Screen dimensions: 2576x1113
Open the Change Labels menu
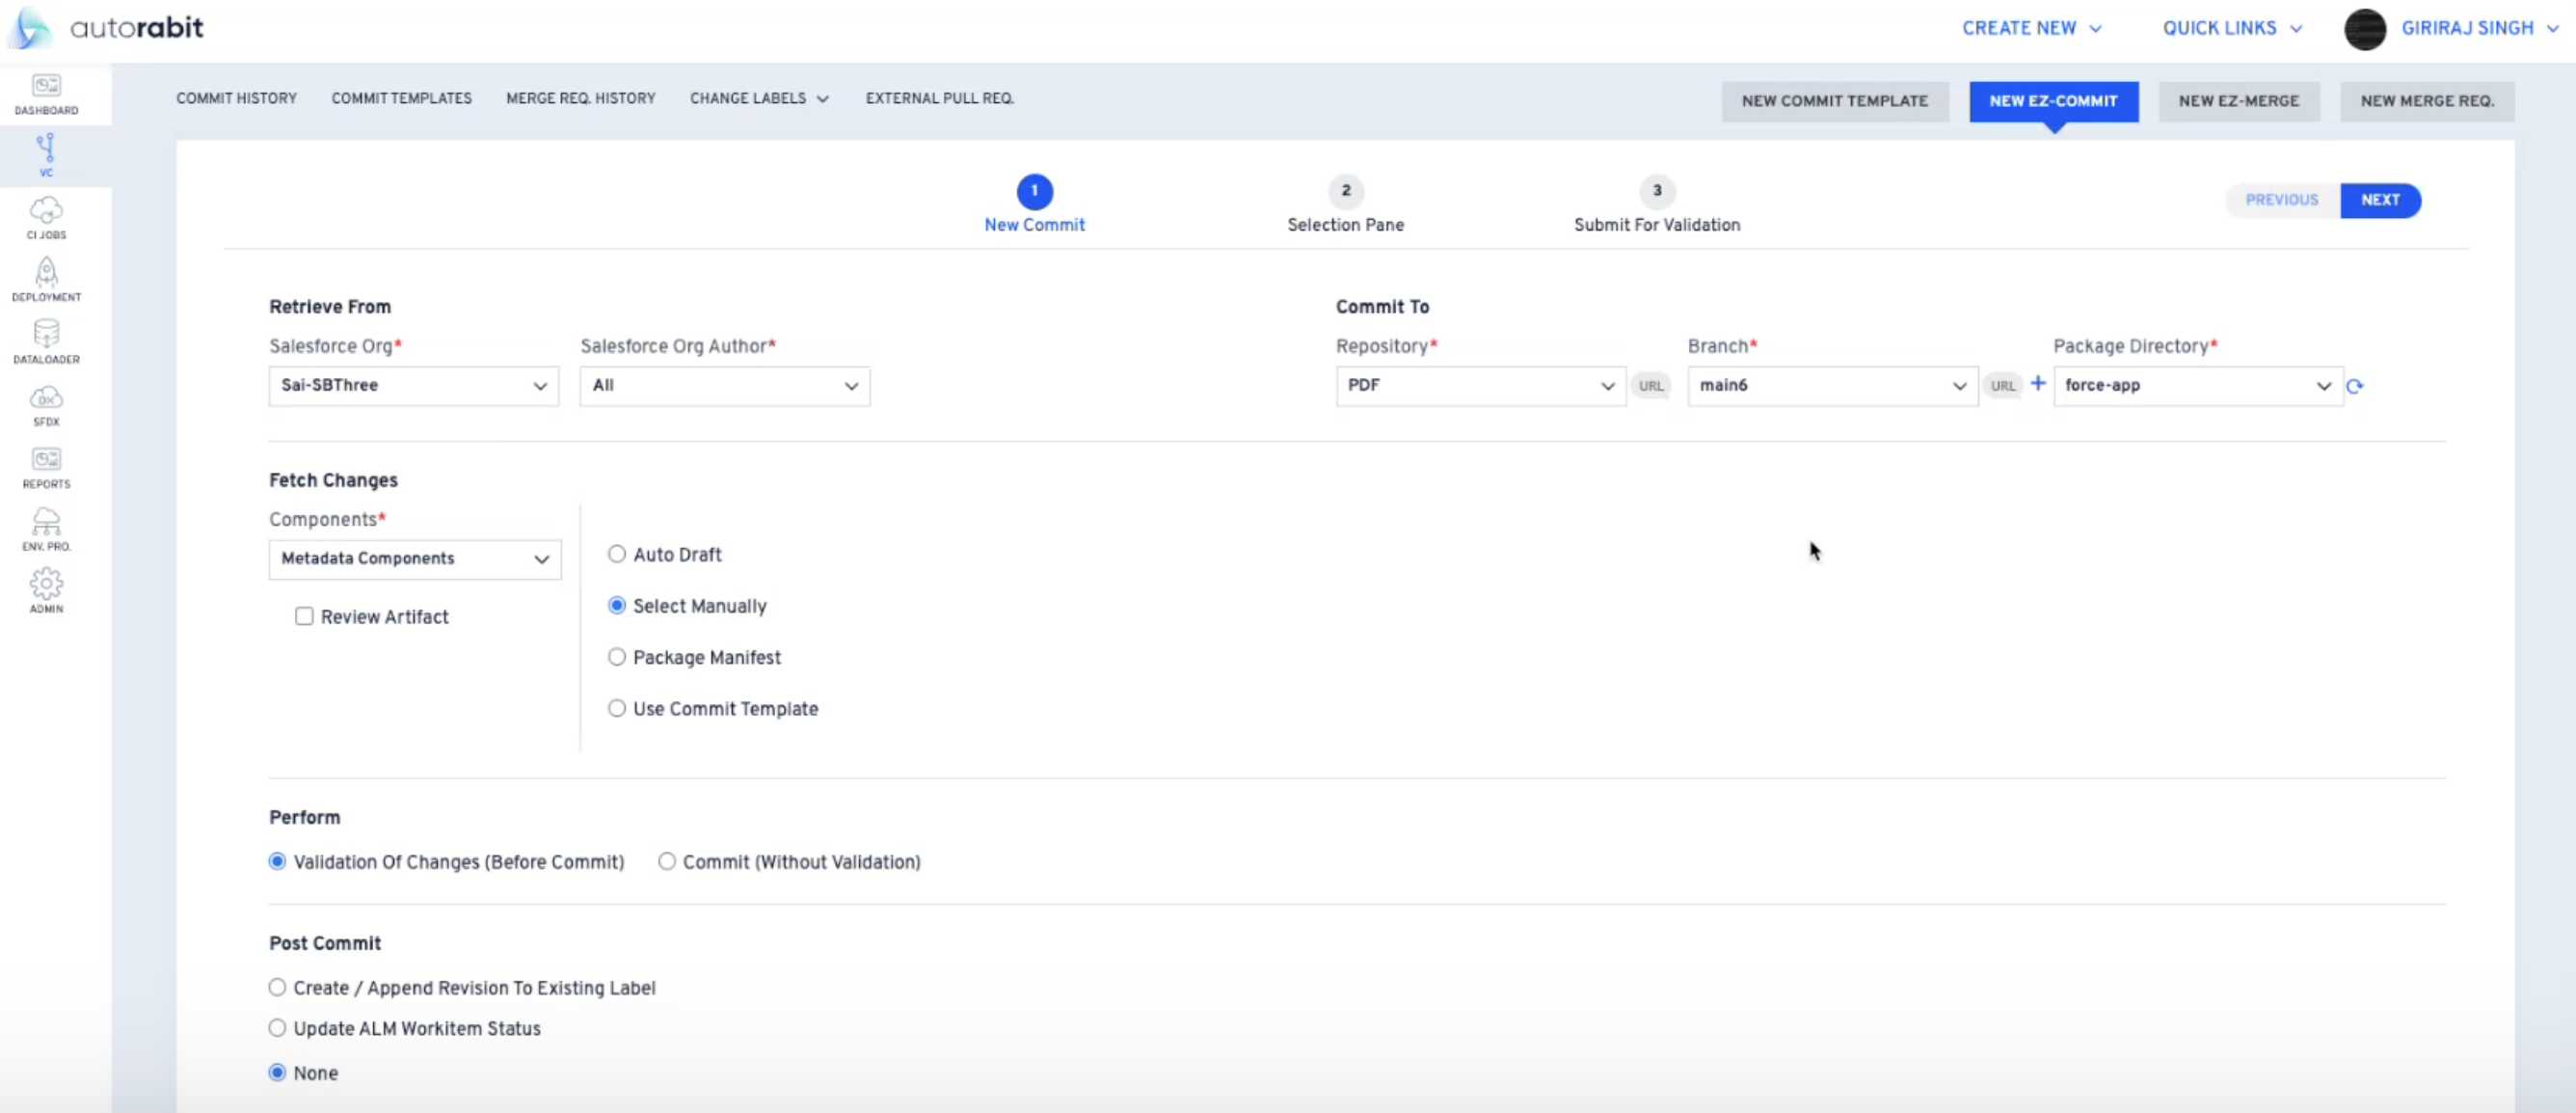click(758, 98)
